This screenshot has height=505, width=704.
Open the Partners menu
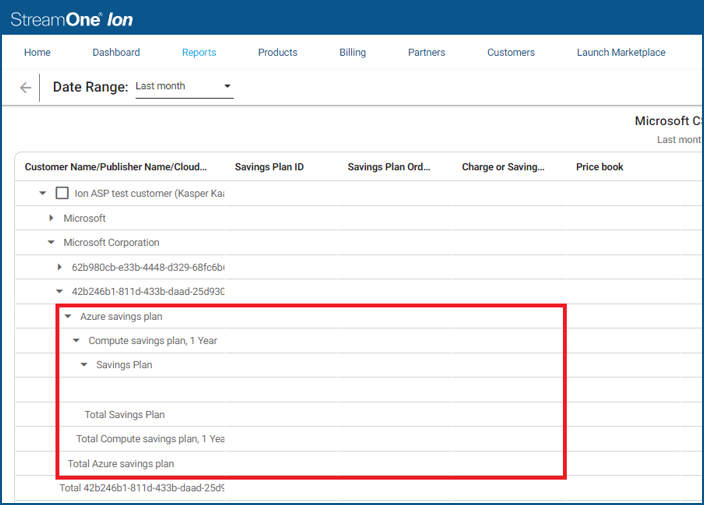click(427, 53)
